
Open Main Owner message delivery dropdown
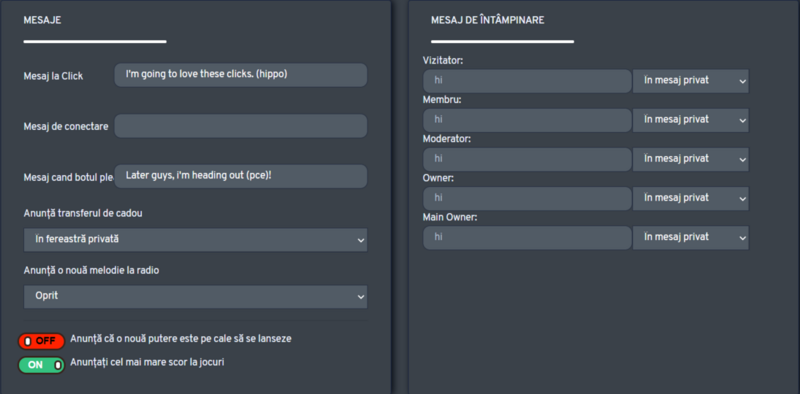[691, 238]
